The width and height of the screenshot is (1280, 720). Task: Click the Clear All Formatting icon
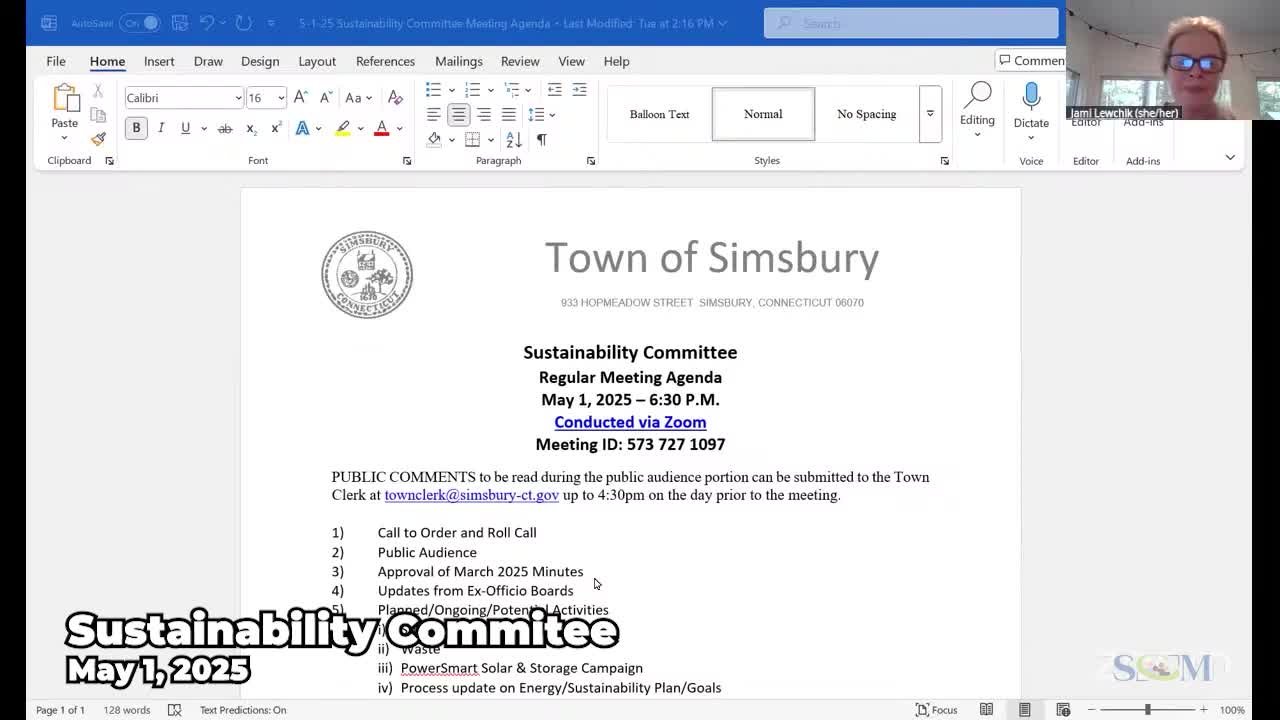[x=395, y=98]
